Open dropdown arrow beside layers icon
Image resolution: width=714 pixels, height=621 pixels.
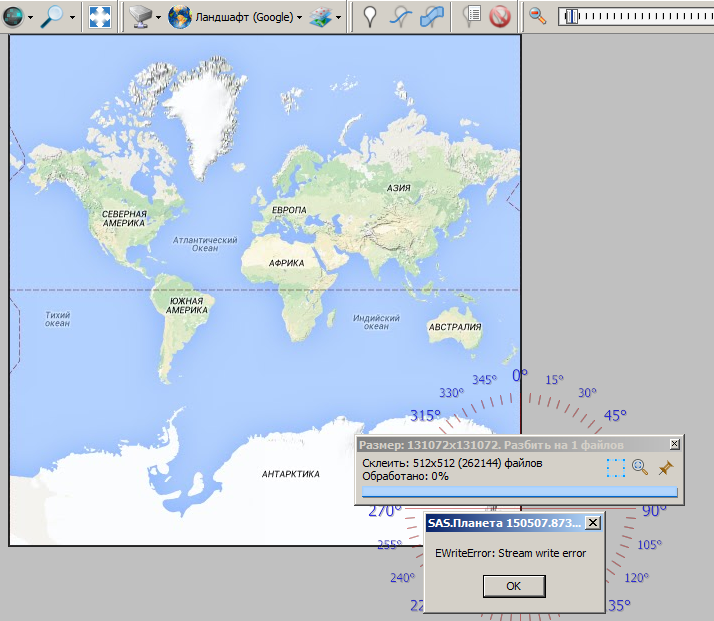tap(340, 17)
